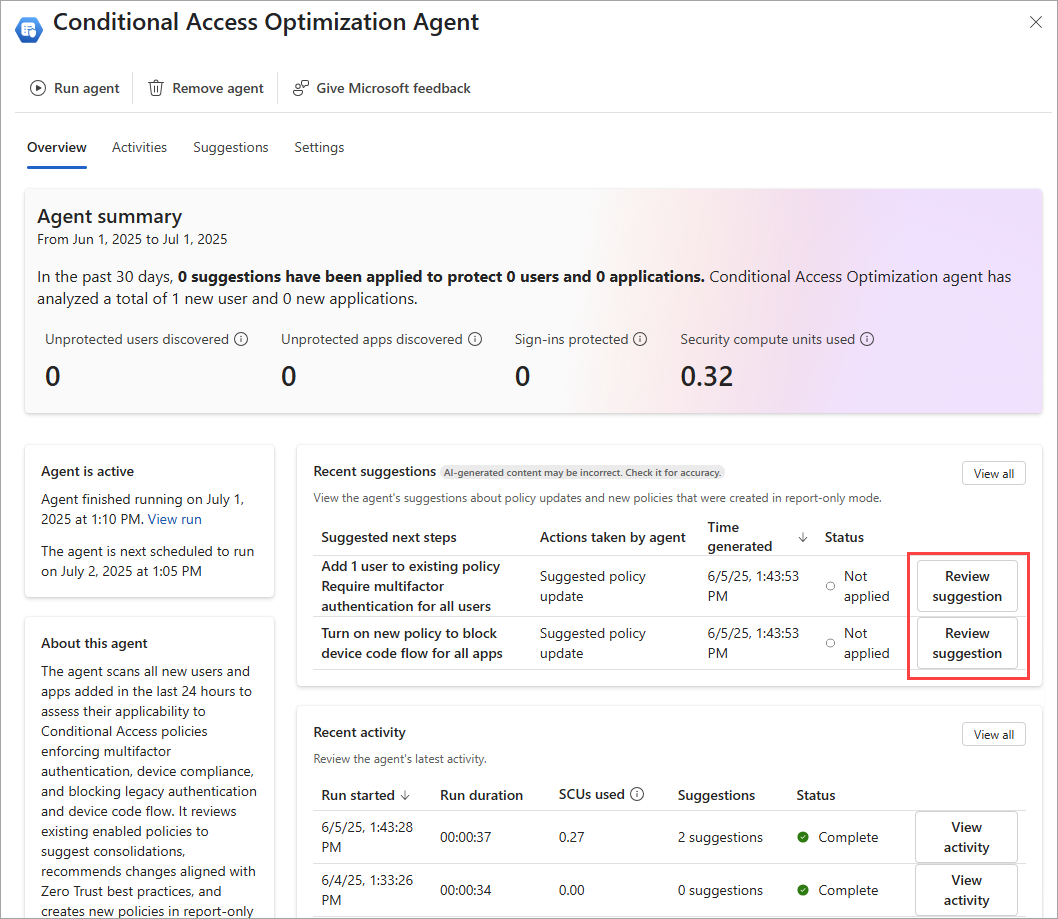Click green Complete status icon for 6/4/25 run
Image resolution: width=1058 pixels, height=919 pixels.
click(x=803, y=890)
